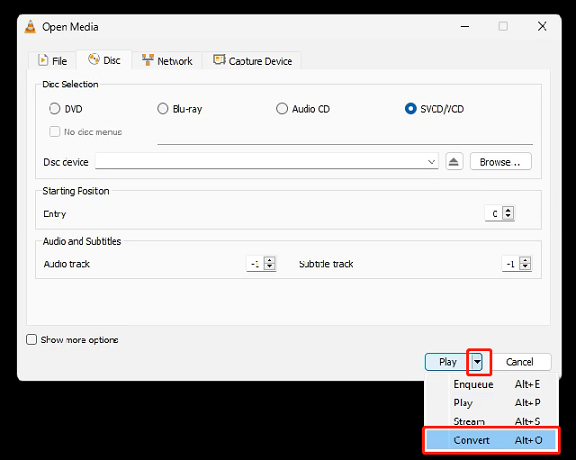Select the Audio CD radio button
Image resolution: width=576 pixels, height=460 pixels.
(282, 109)
